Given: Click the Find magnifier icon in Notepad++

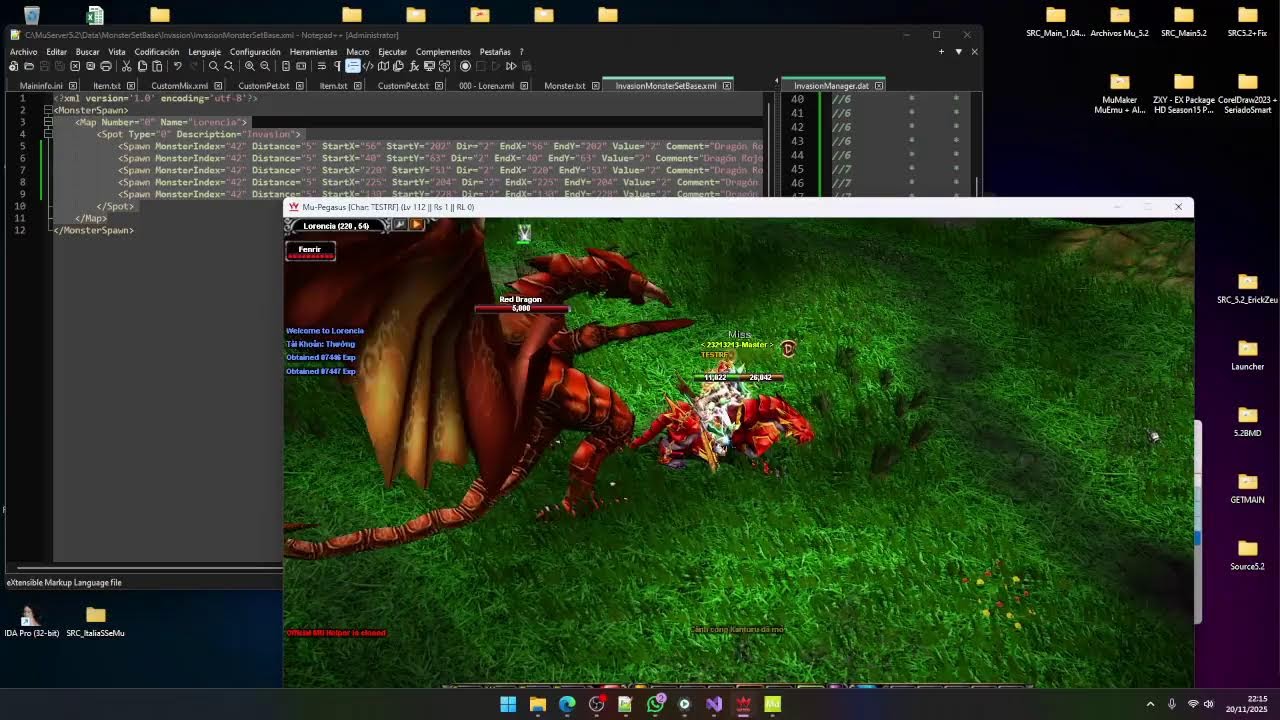Looking at the screenshot, I should (x=214, y=66).
